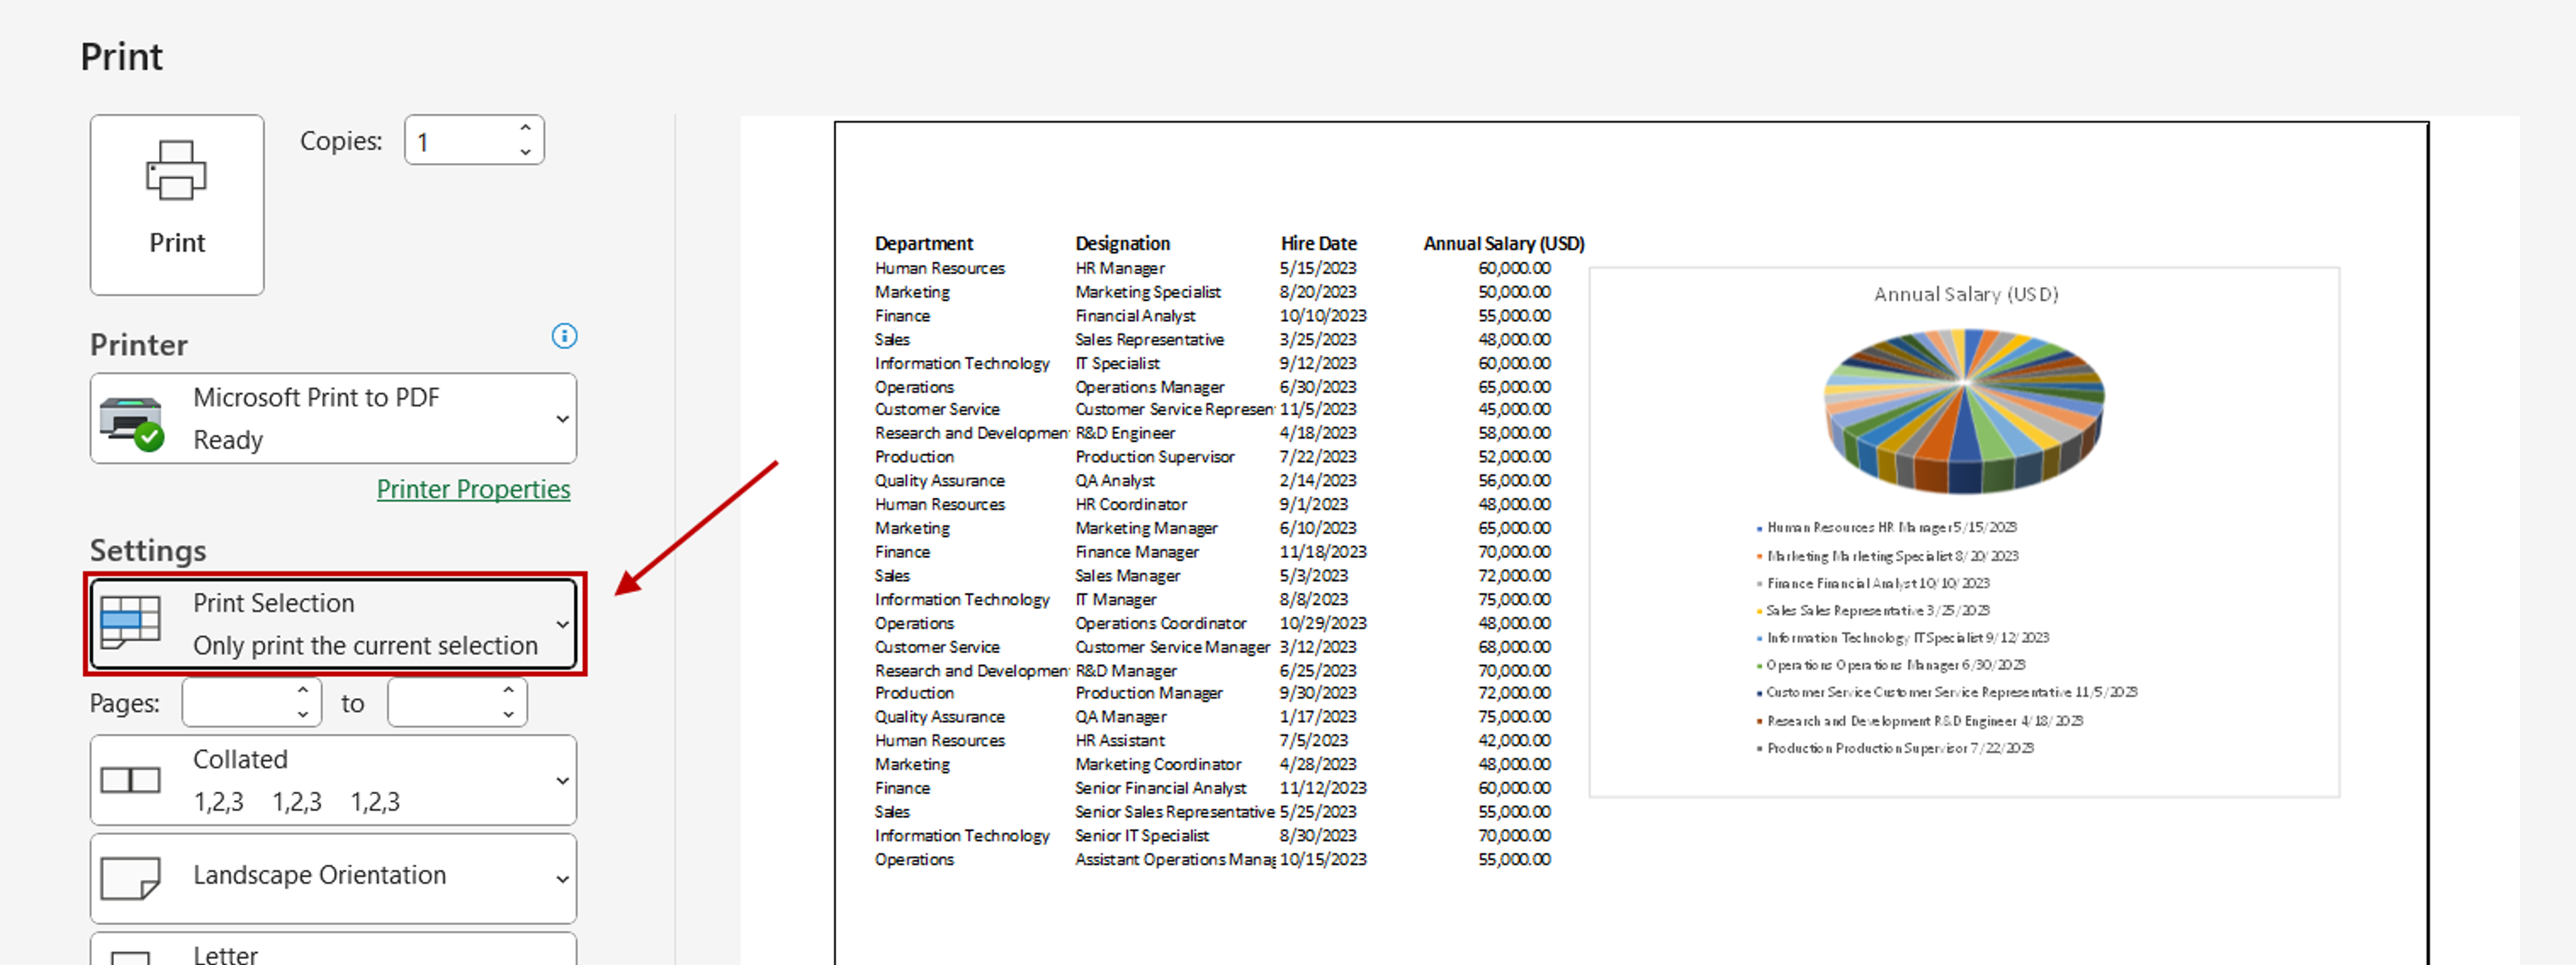Click 'Senior IT Specialist' cell in preview
The width and height of the screenshot is (2576, 965).
point(1142,836)
